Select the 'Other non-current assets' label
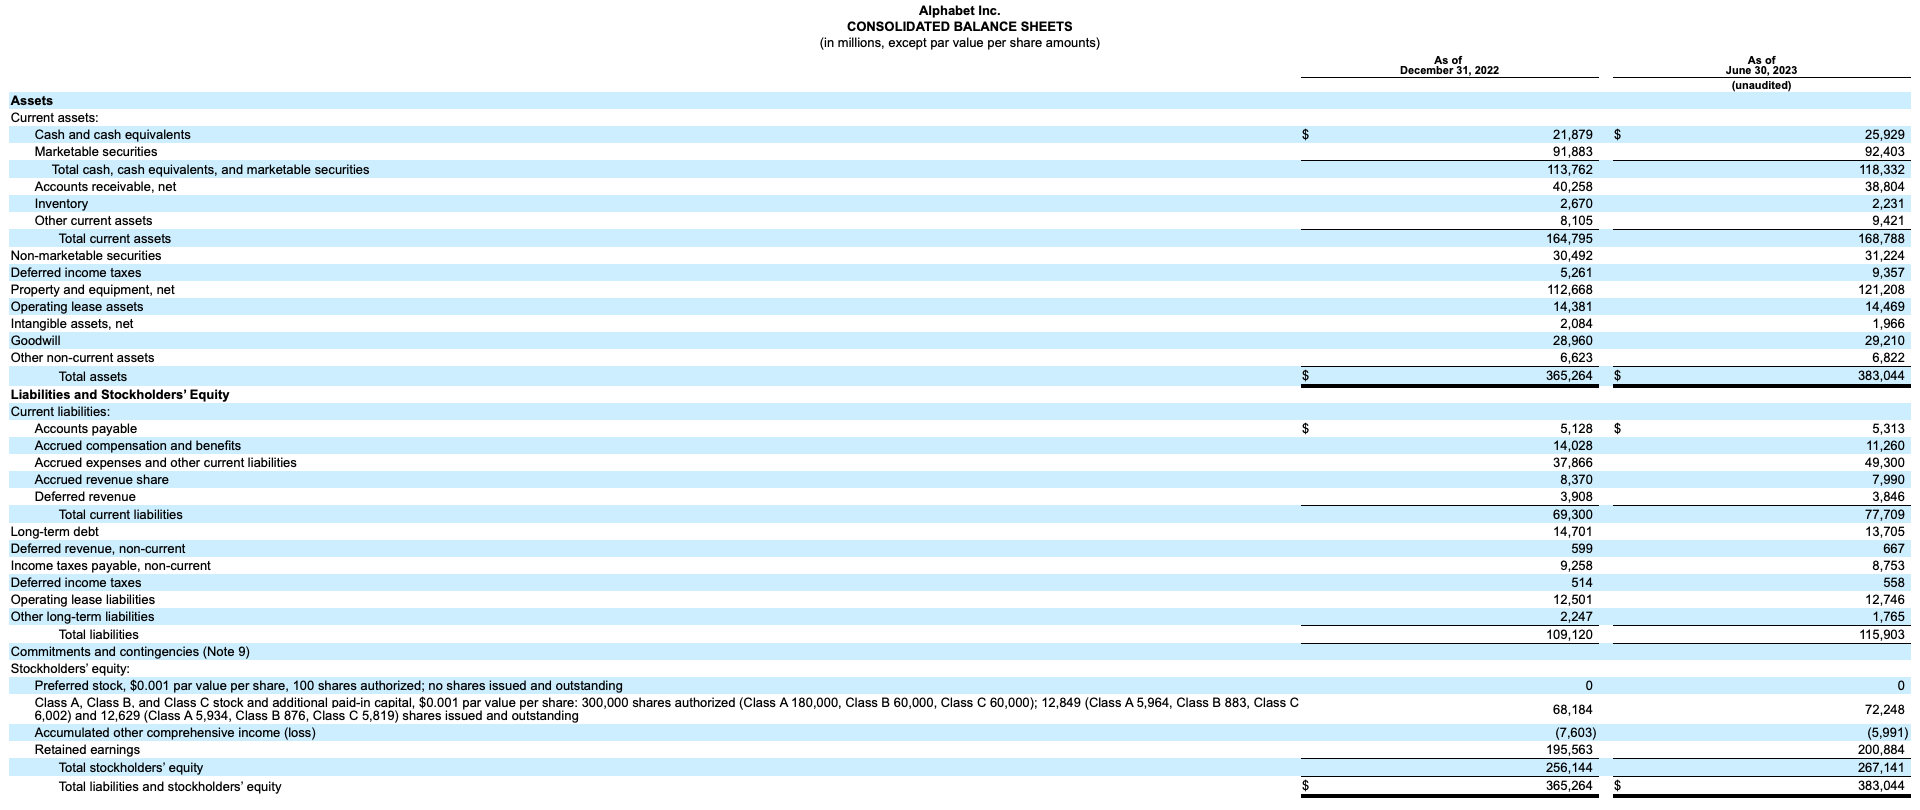 [x=82, y=358]
